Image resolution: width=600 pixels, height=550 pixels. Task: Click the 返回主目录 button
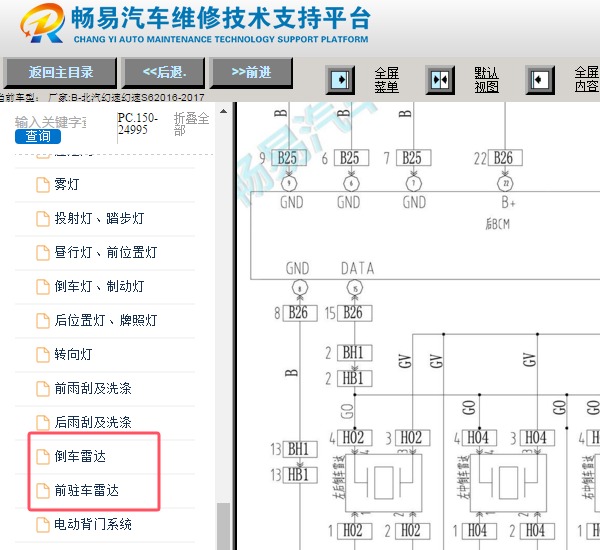(60, 72)
